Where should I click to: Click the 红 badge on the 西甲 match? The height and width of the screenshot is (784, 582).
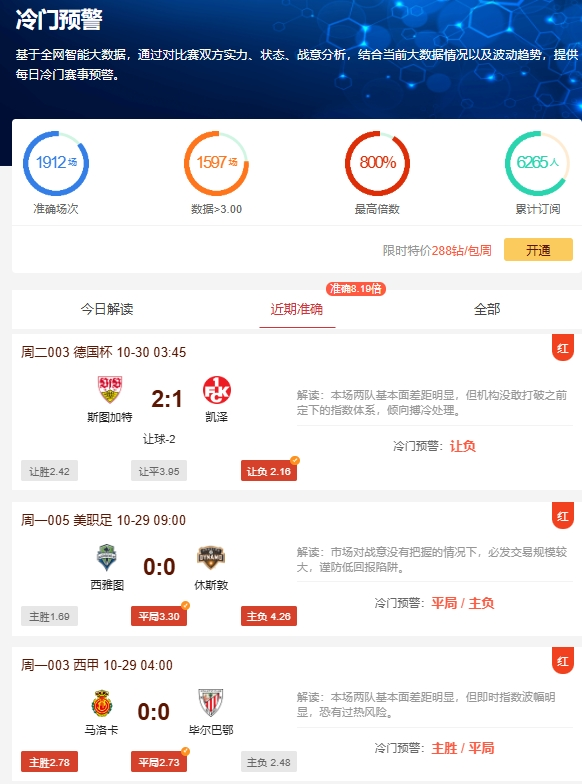[562, 660]
